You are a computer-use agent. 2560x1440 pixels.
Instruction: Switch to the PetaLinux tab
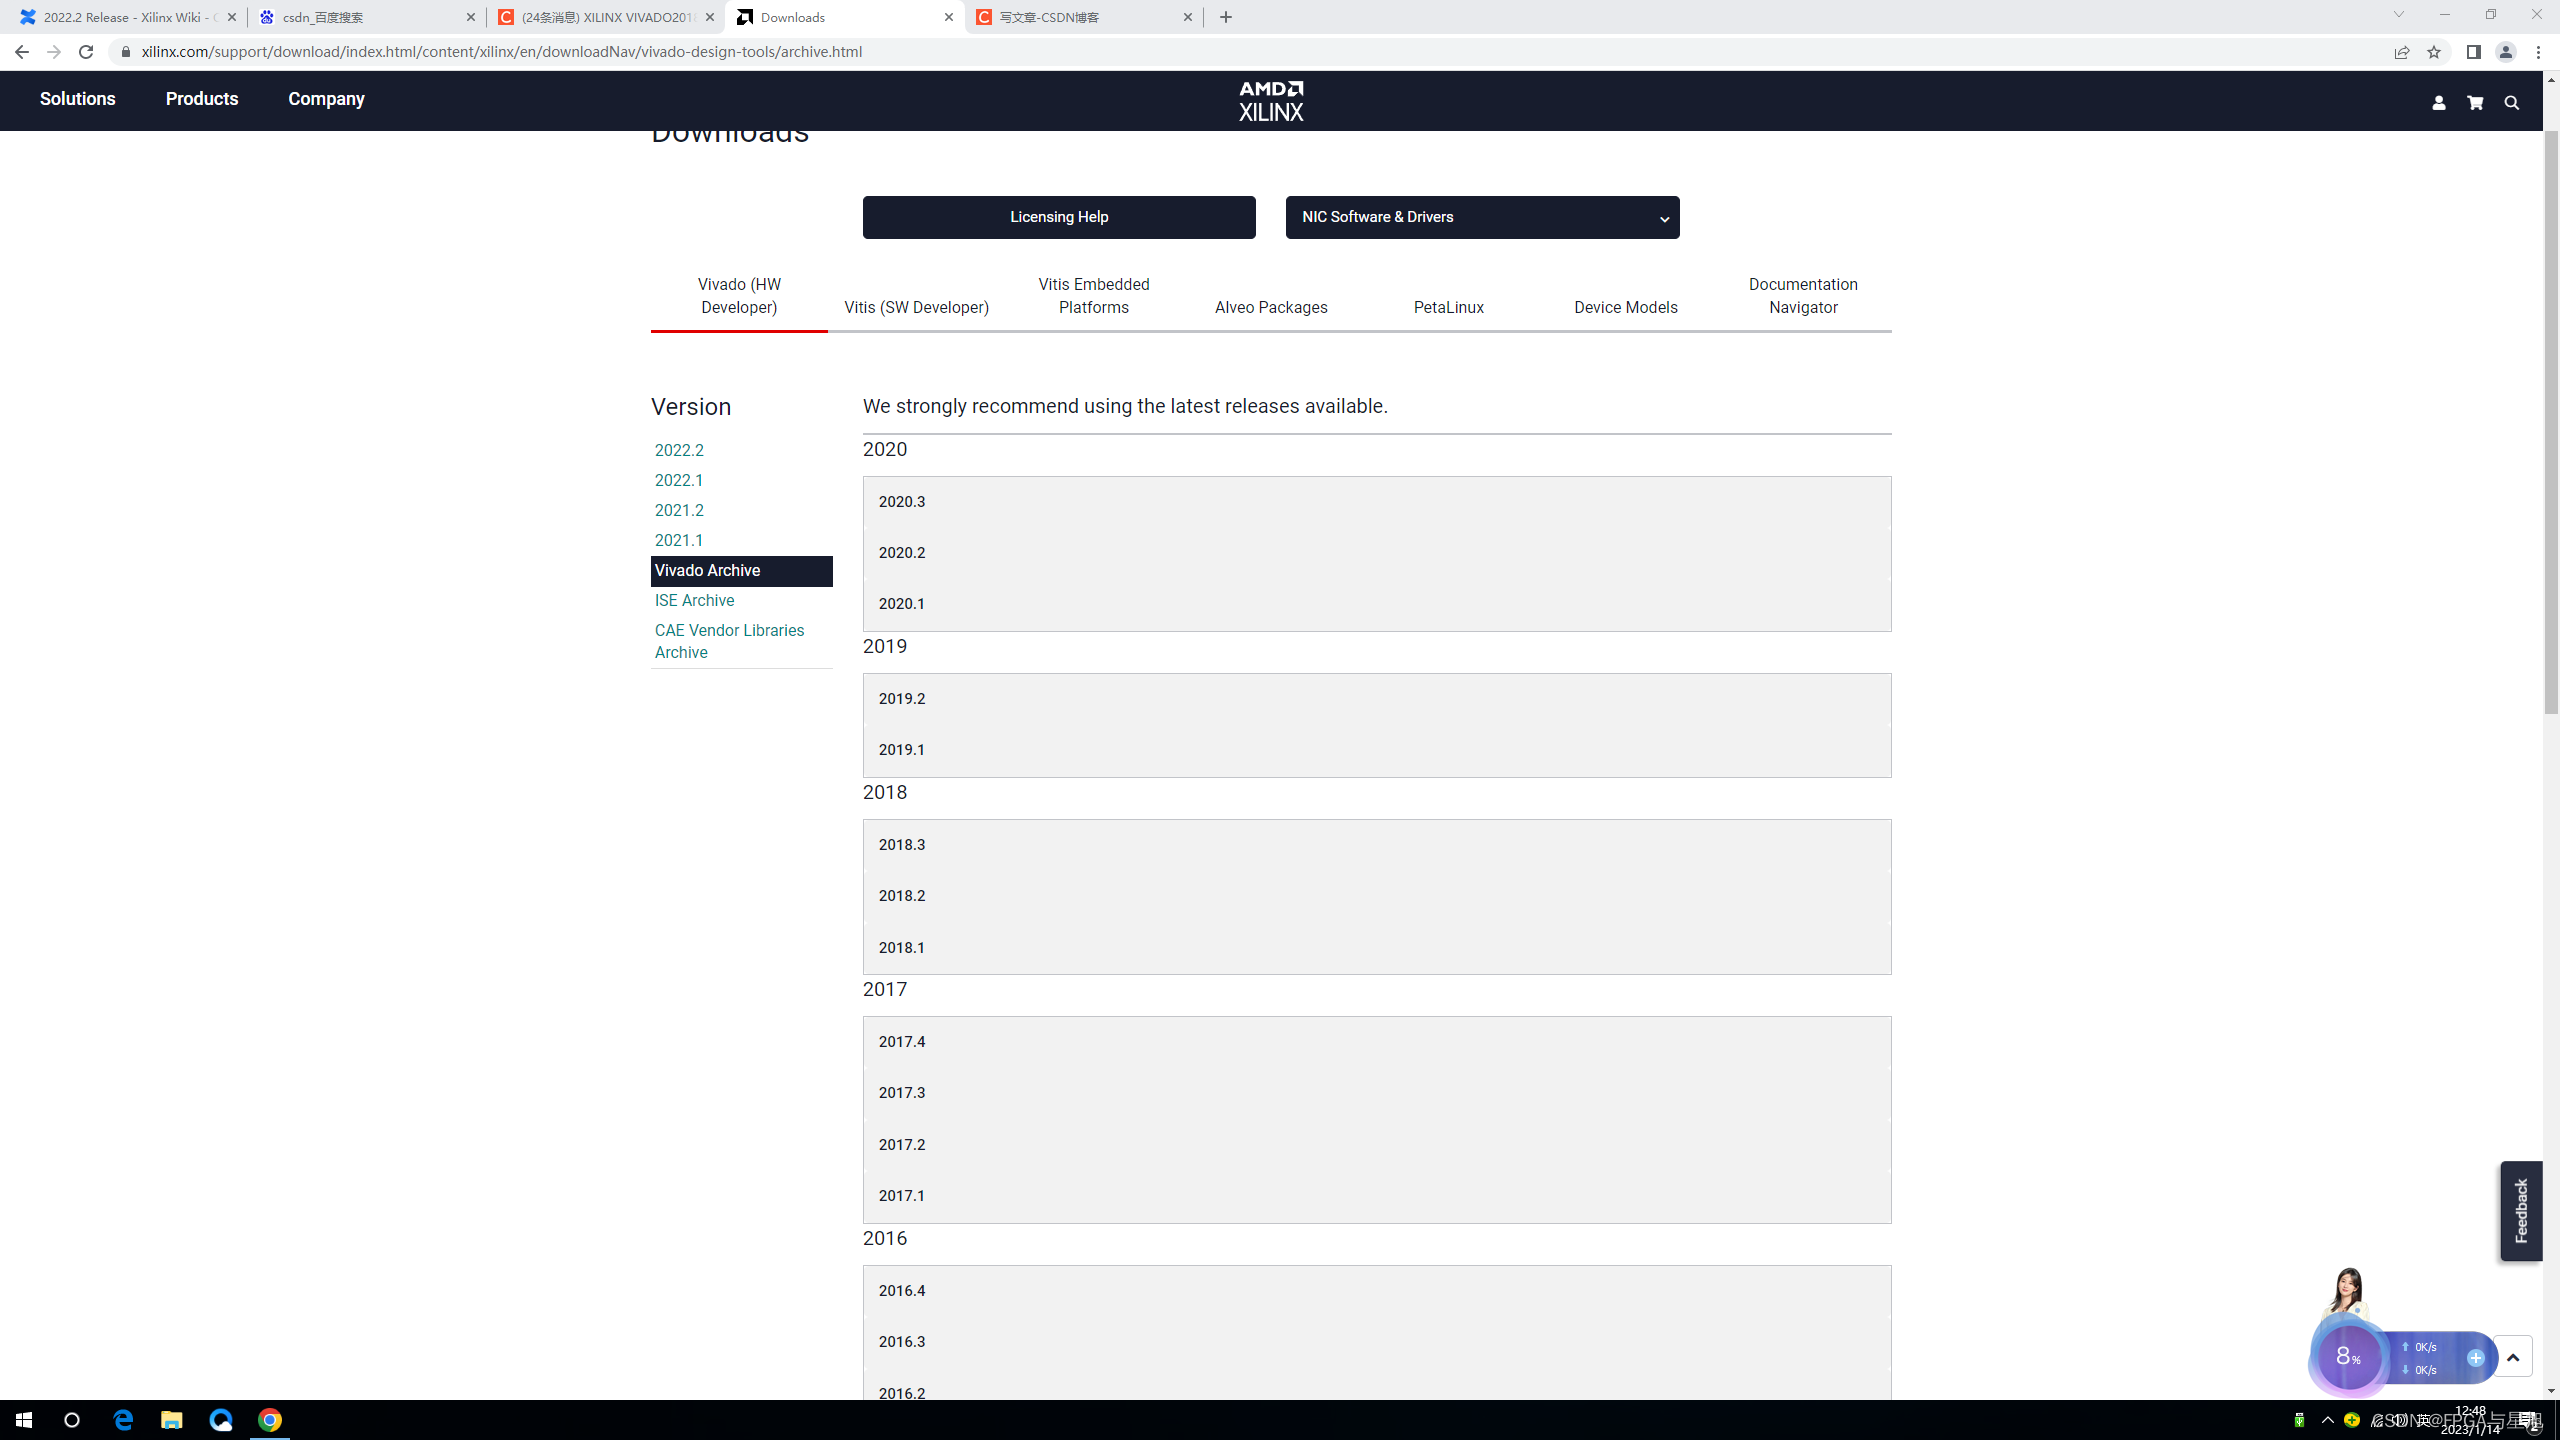coord(1448,307)
